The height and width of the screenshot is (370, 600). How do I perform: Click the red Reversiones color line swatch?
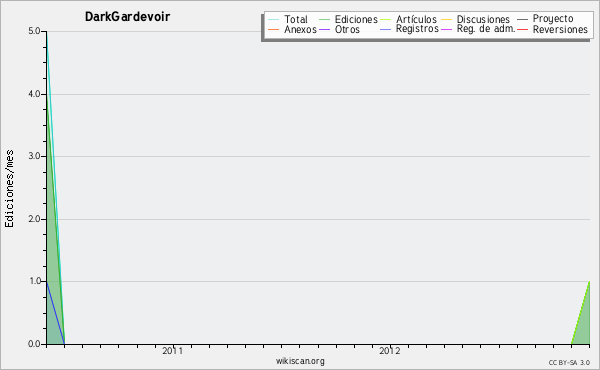coord(522,29)
